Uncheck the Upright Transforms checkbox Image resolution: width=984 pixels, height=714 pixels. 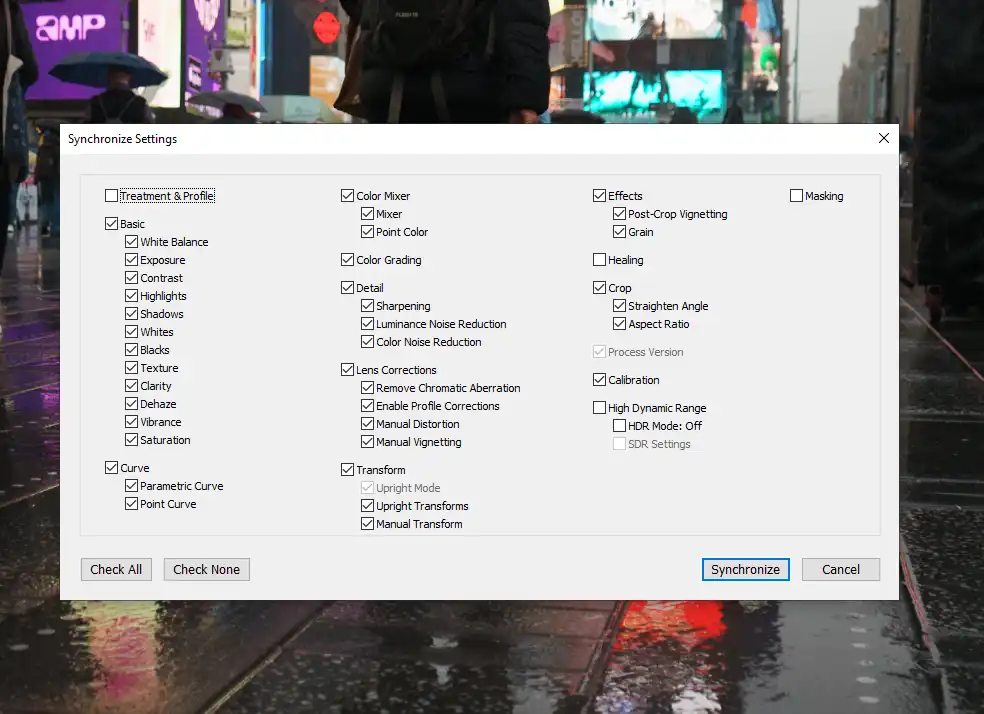click(x=368, y=506)
